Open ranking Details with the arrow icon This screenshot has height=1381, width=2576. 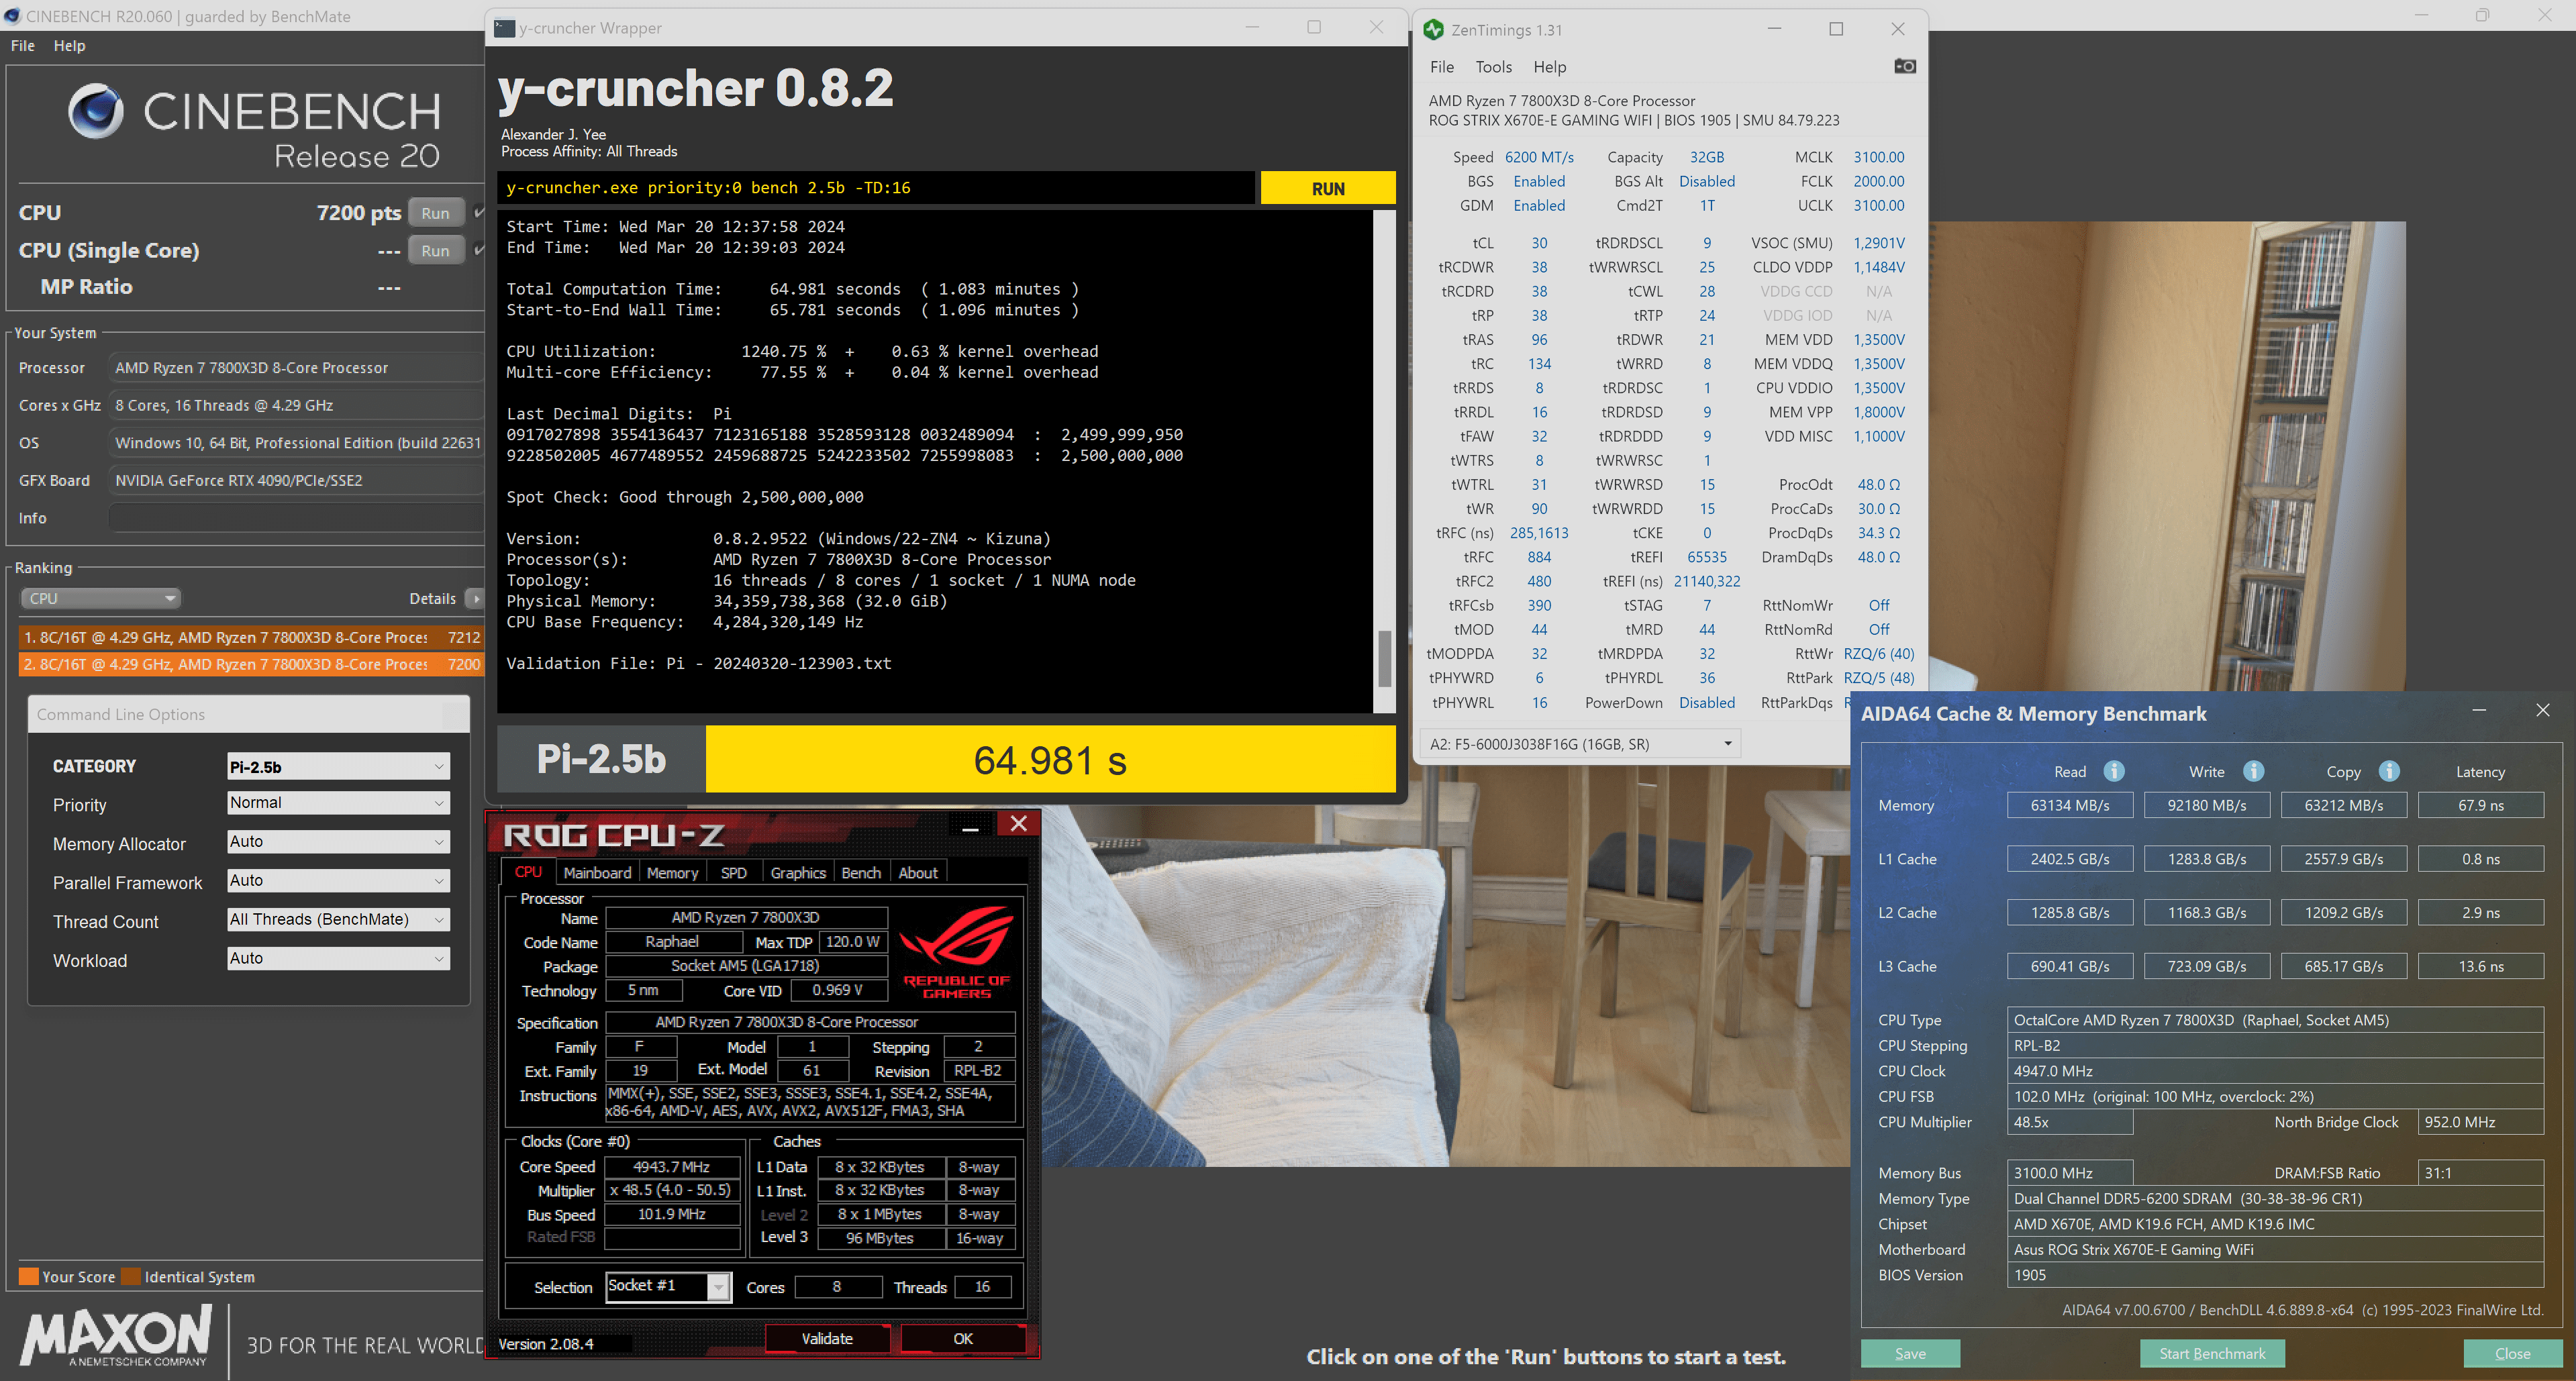point(475,599)
